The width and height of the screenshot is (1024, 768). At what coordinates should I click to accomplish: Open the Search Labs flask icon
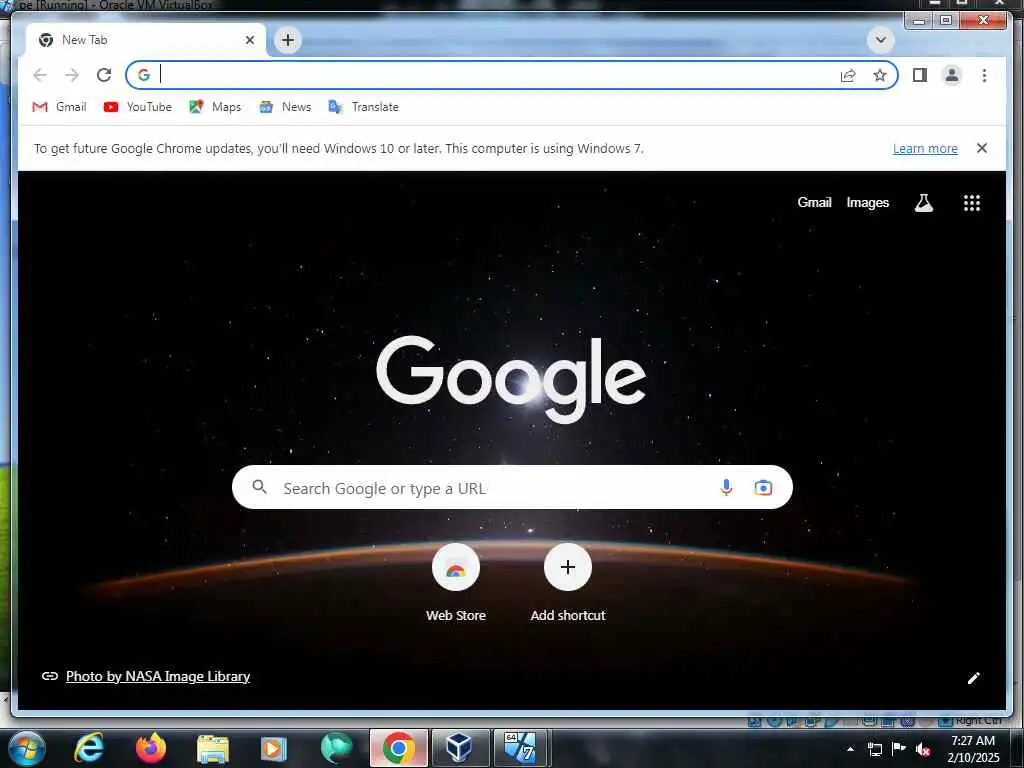click(923, 202)
